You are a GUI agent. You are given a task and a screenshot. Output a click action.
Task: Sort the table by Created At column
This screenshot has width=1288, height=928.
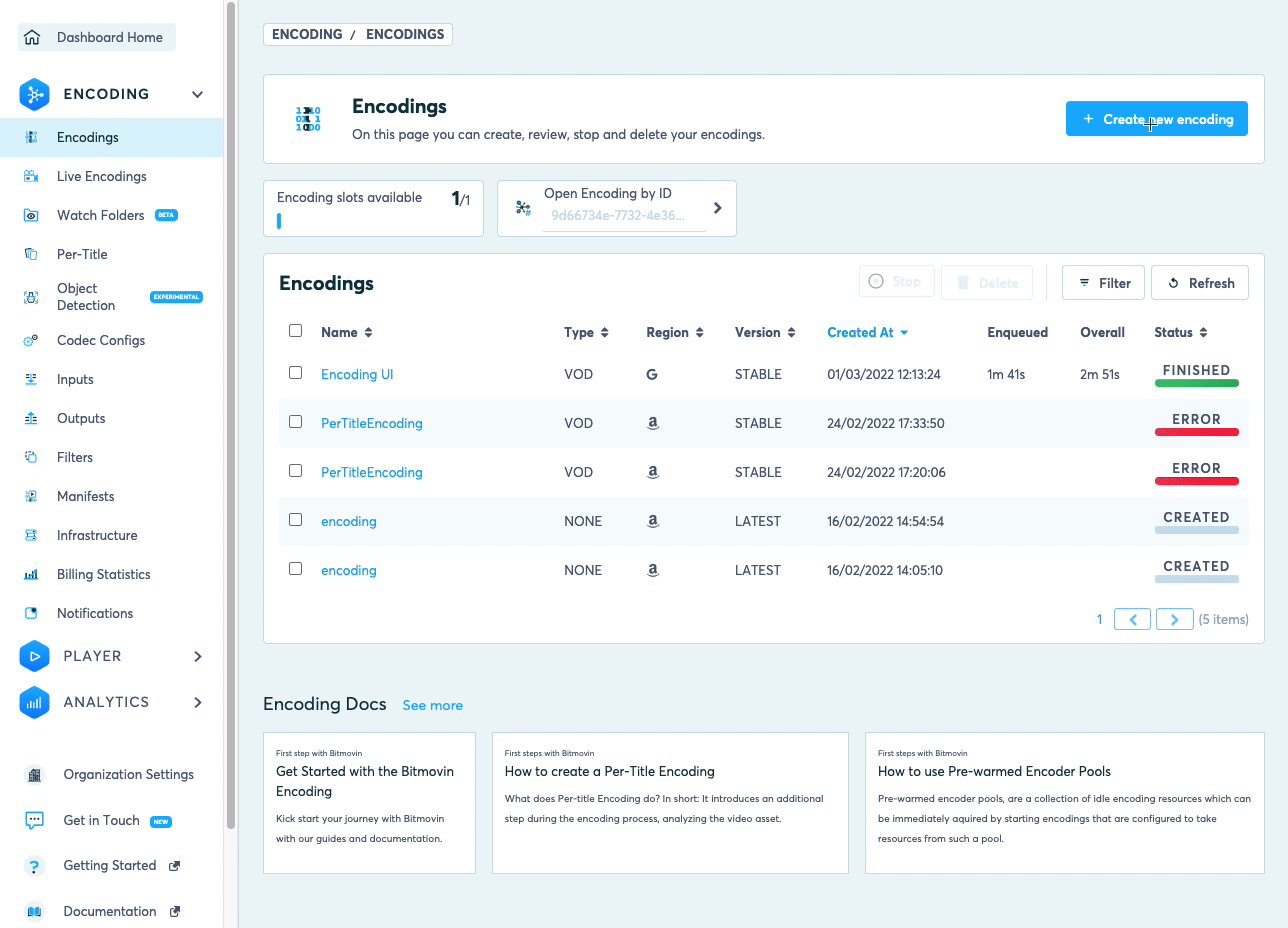coord(867,332)
